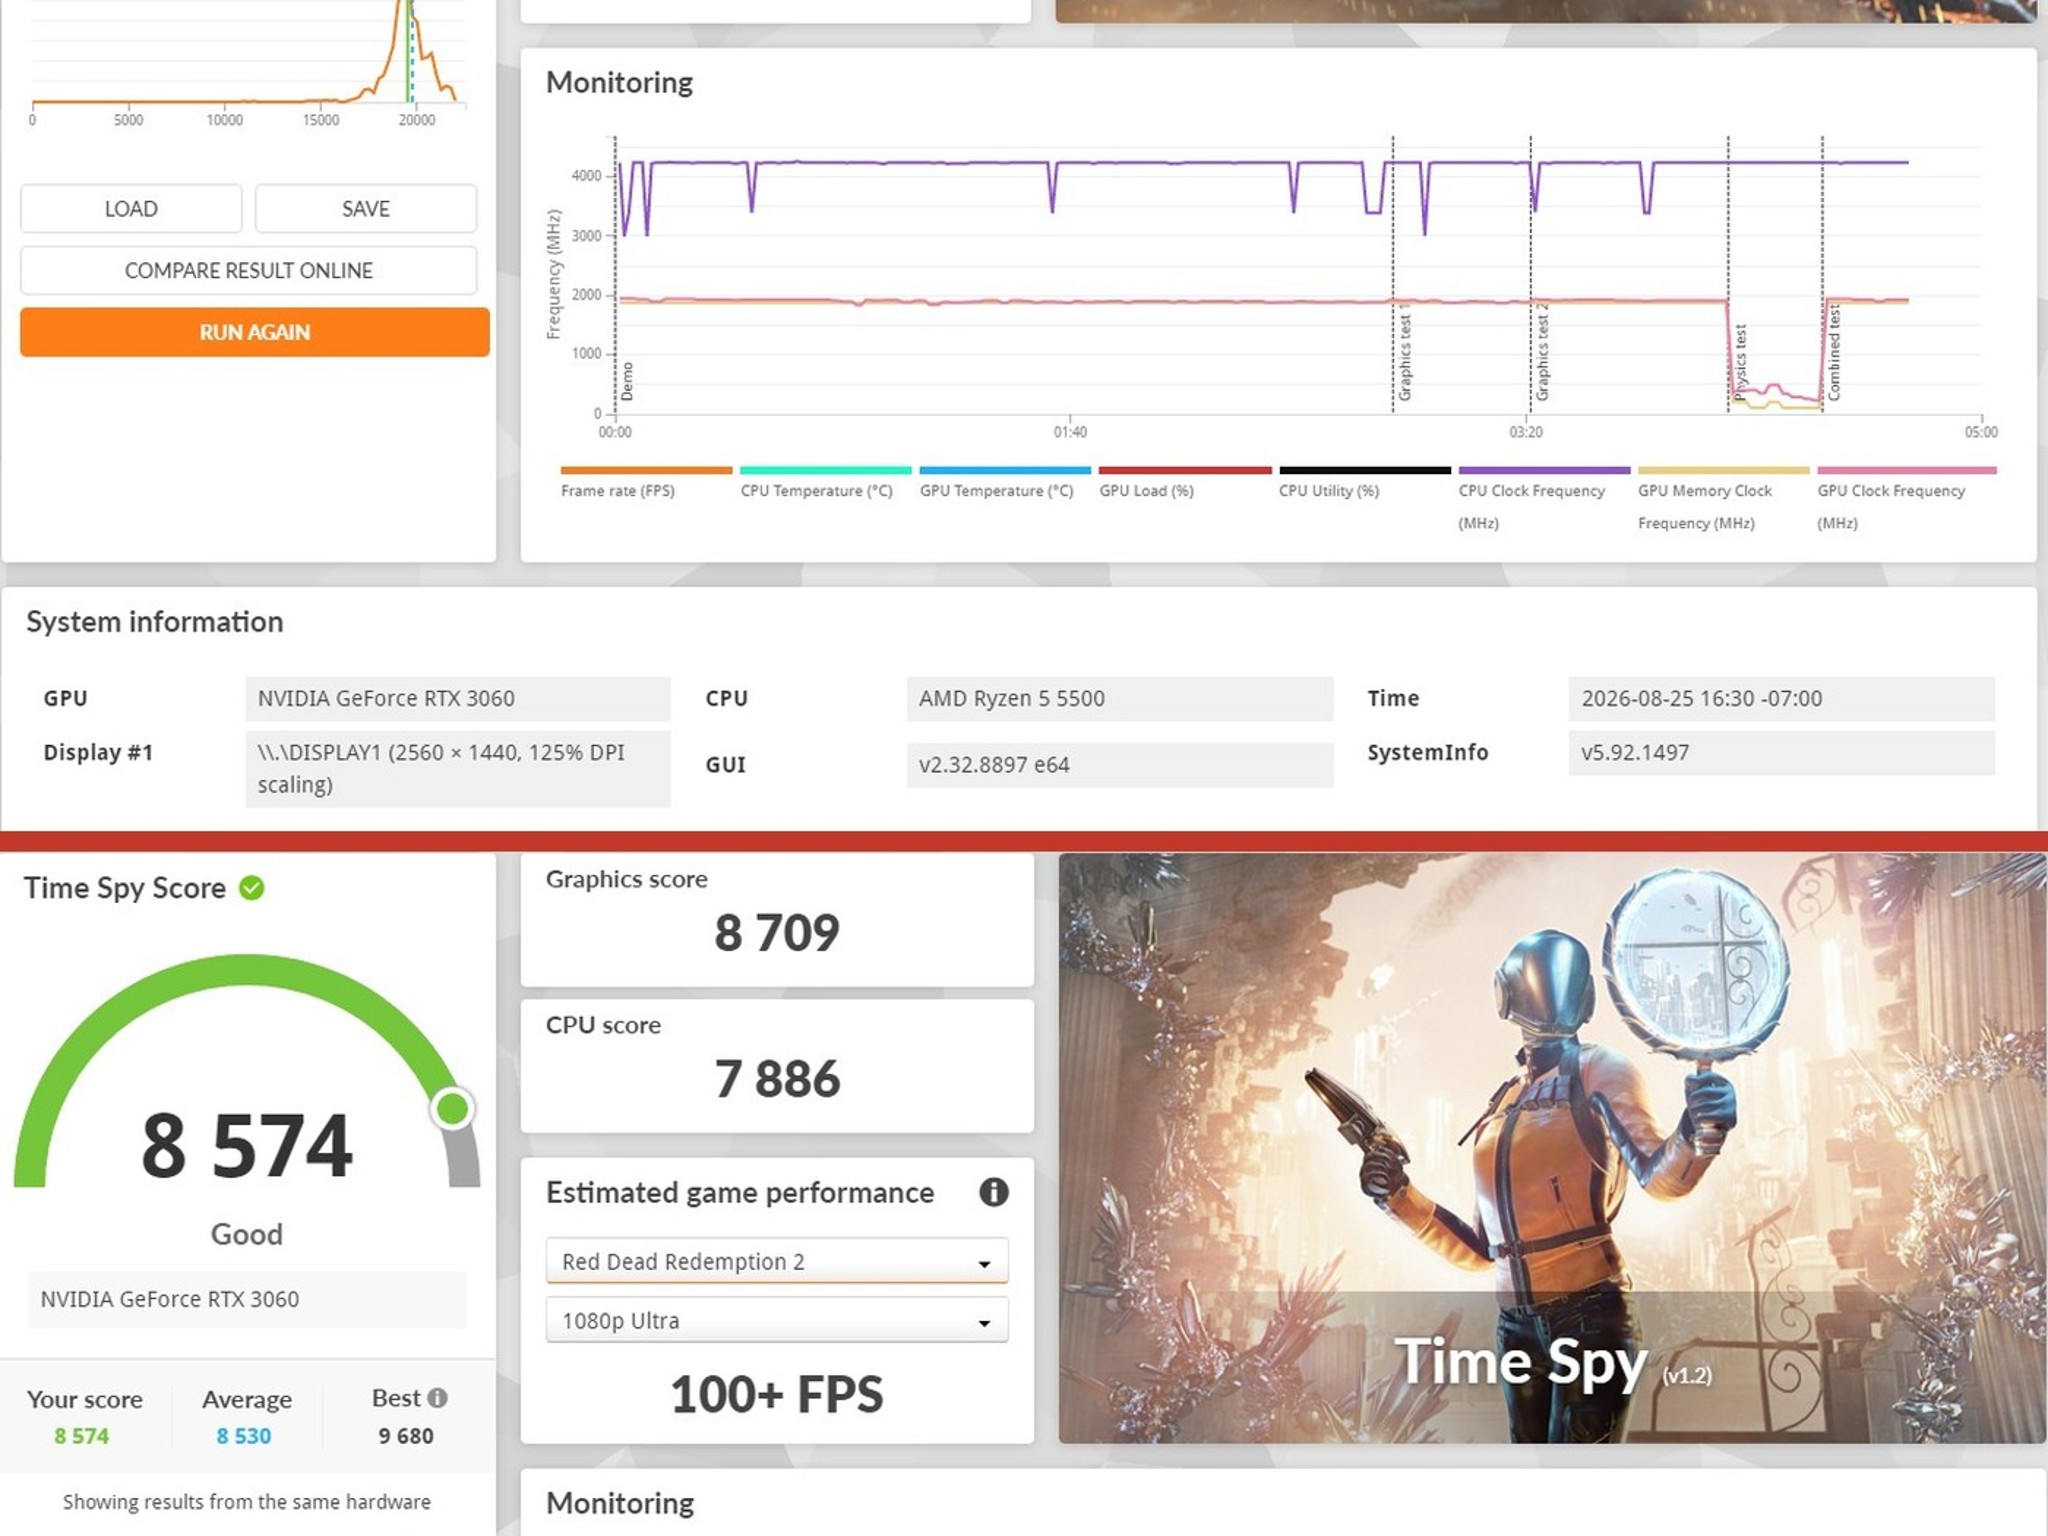
Task: Click the Combined test marker on chart
Action: pyautogui.click(x=1834, y=353)
